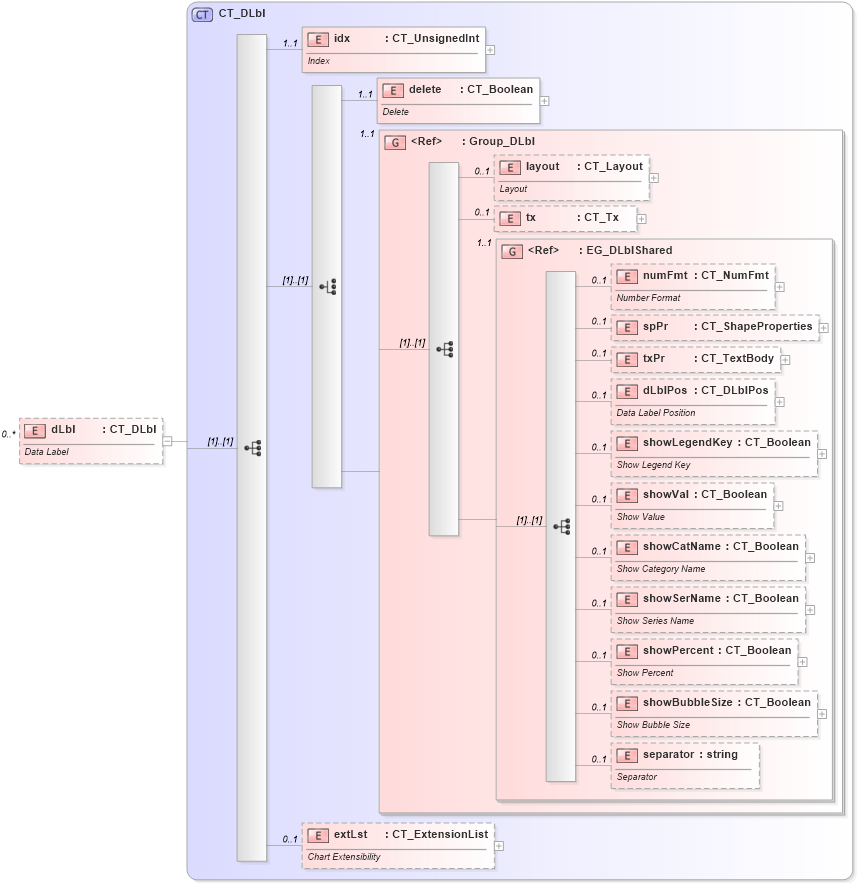Expand the idx element with its plus icon
This screenshot has width=857, height=883.
[489, 50]
